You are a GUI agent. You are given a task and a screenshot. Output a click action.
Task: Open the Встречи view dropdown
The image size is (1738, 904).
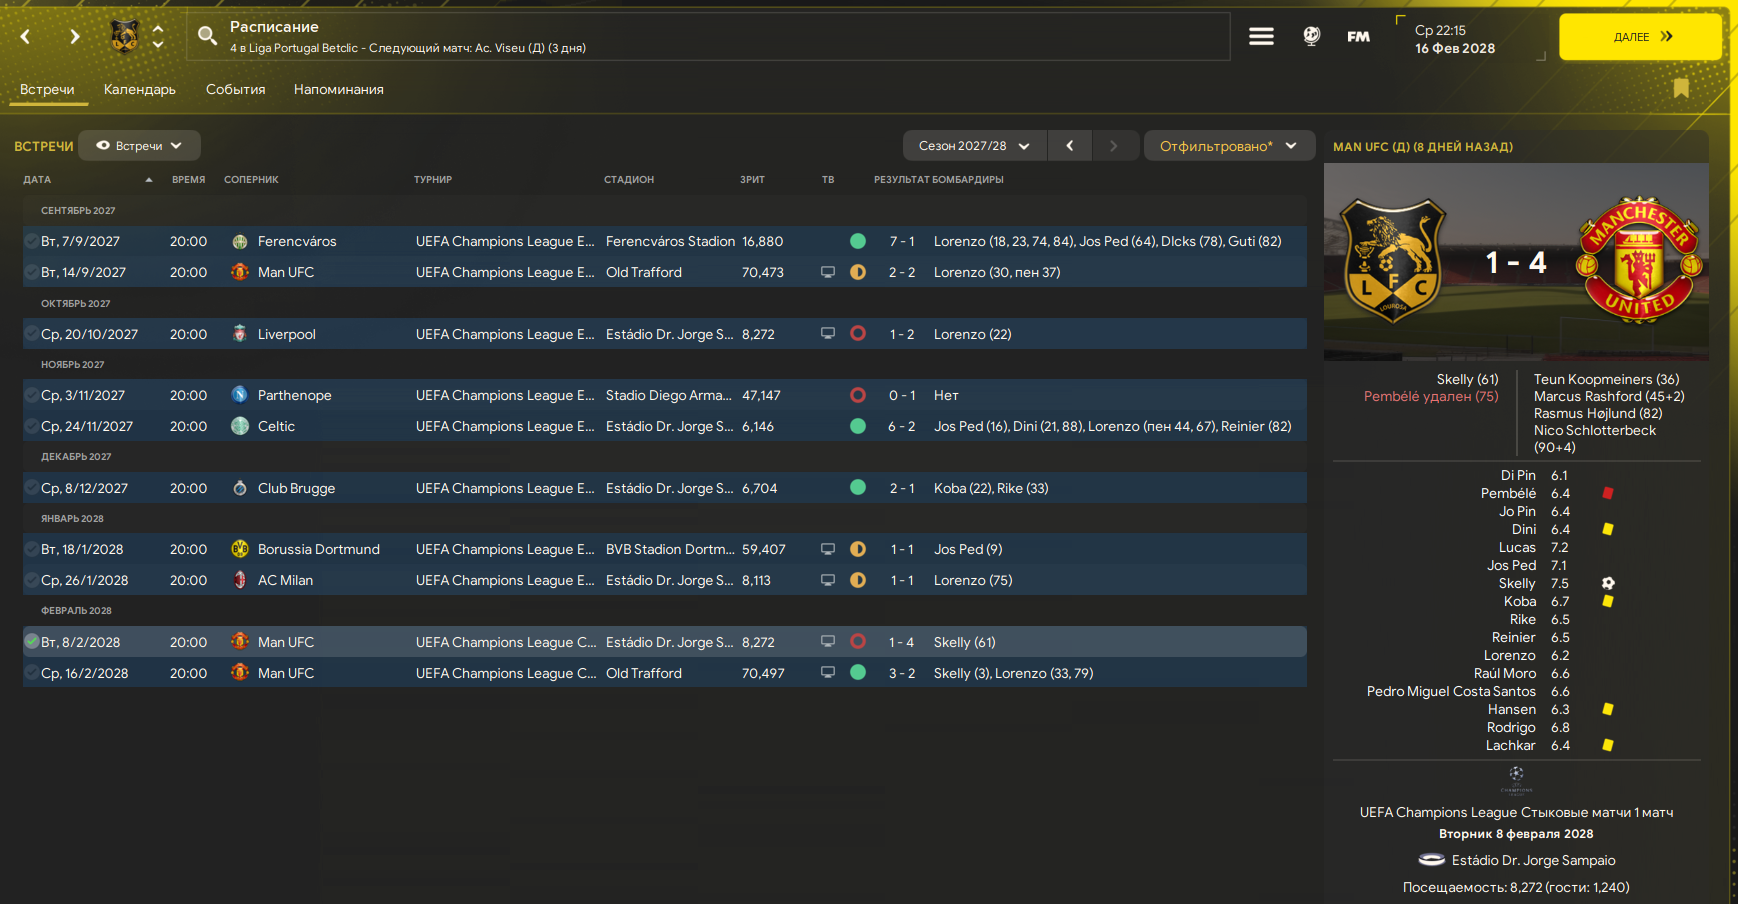pyautogui.click(x=139, y=146)
